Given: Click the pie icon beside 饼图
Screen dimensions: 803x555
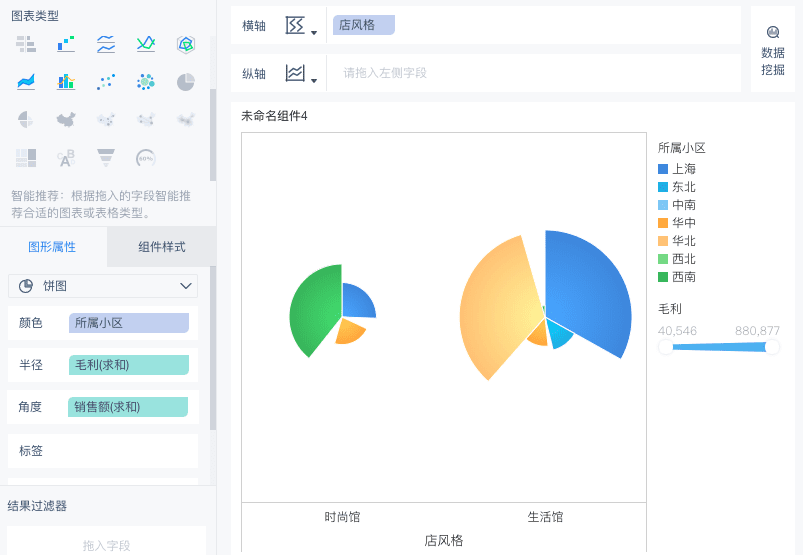Looking at the screenshot, I should point(26,286).
